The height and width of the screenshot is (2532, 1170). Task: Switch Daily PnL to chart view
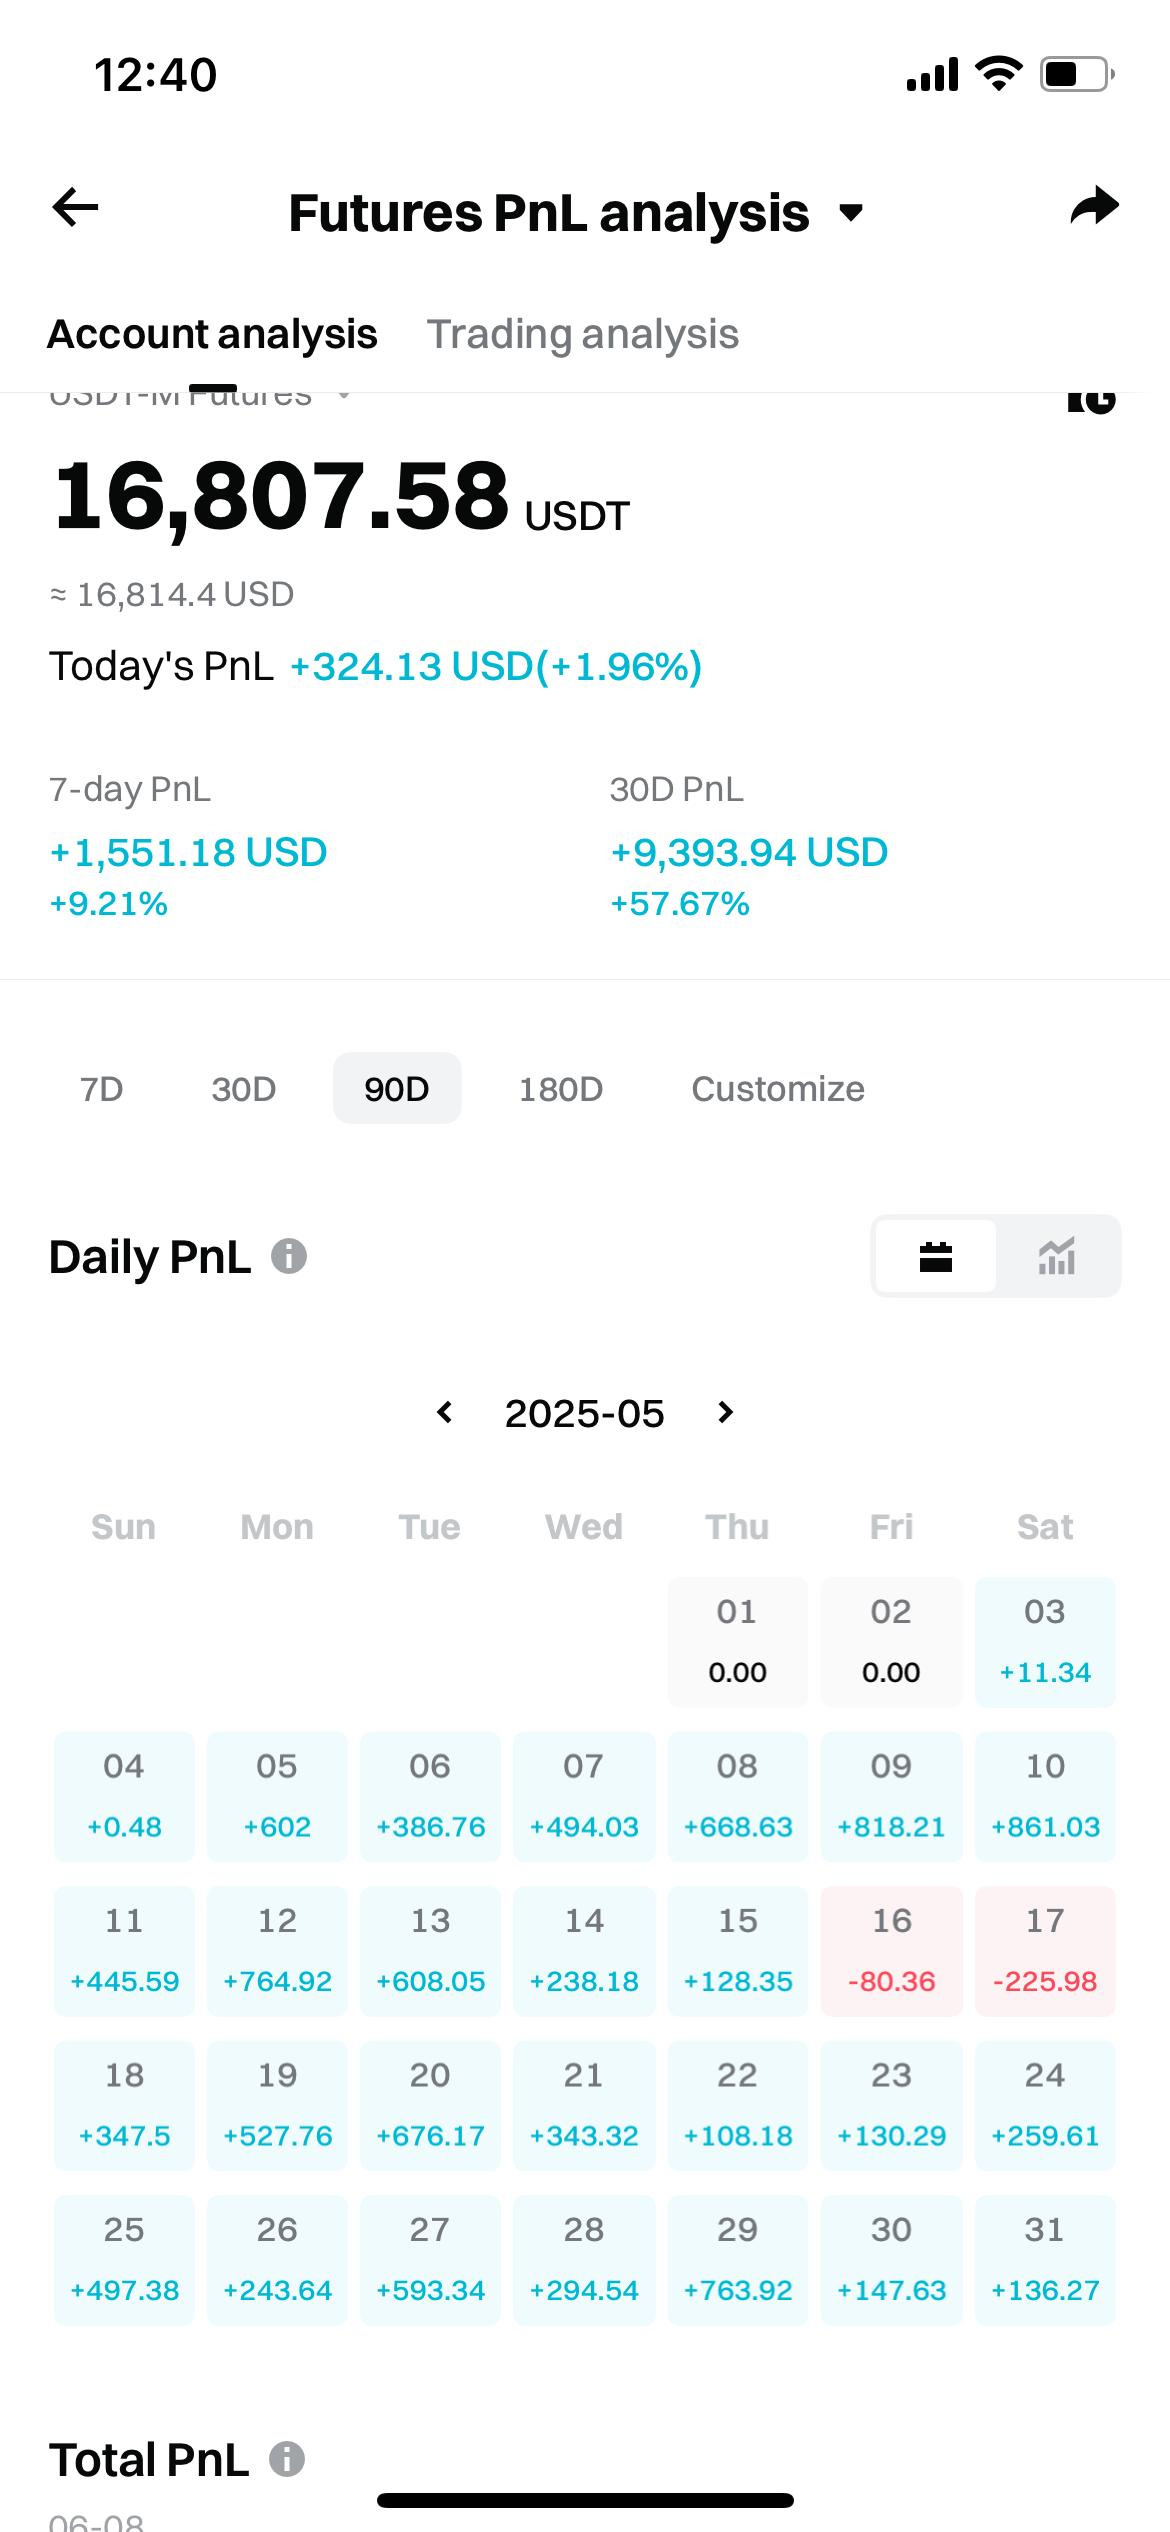[1056, 1256]
